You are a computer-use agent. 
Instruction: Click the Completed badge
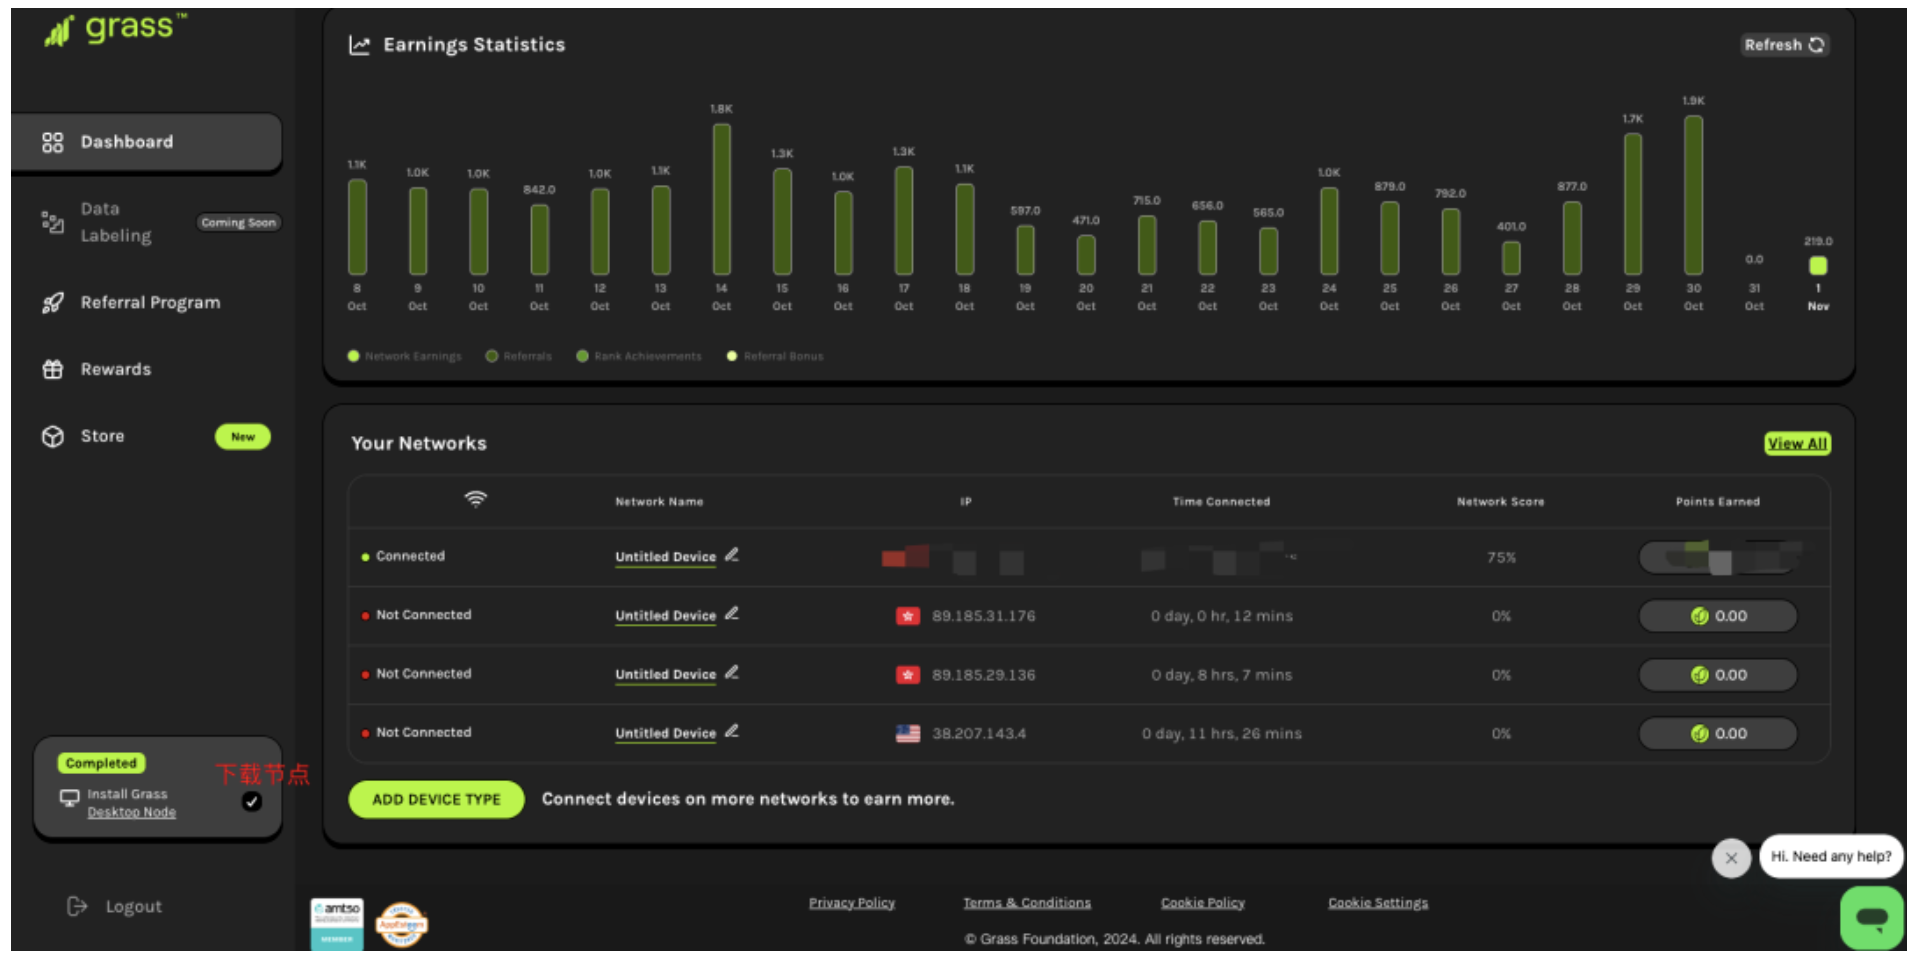[101, 763]
